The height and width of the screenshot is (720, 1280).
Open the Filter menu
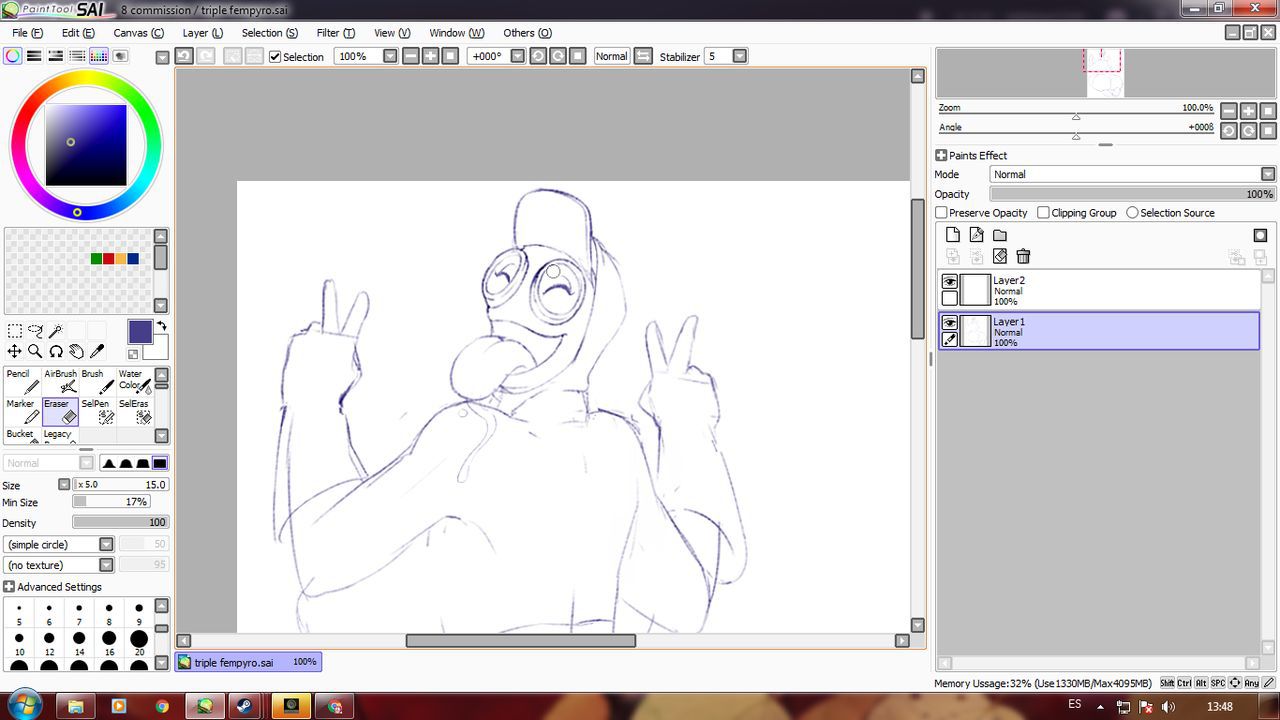click(x=335, y=33)
